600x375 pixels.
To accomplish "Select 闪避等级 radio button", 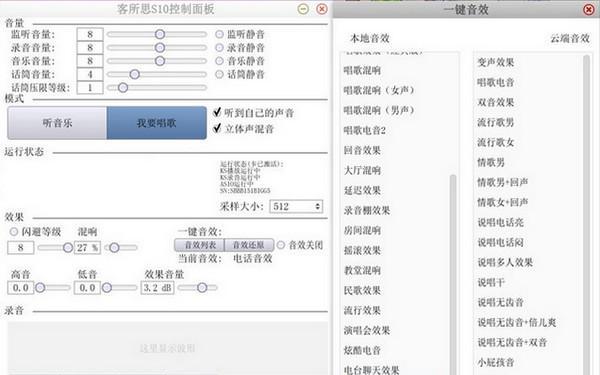I will point(14,232).
